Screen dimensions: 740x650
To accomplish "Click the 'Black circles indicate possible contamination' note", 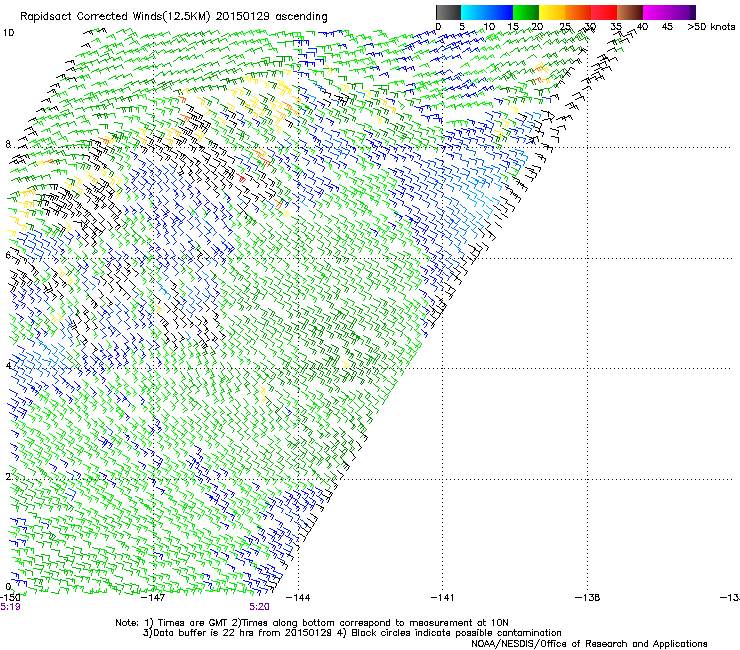I will tap(456, 633).
